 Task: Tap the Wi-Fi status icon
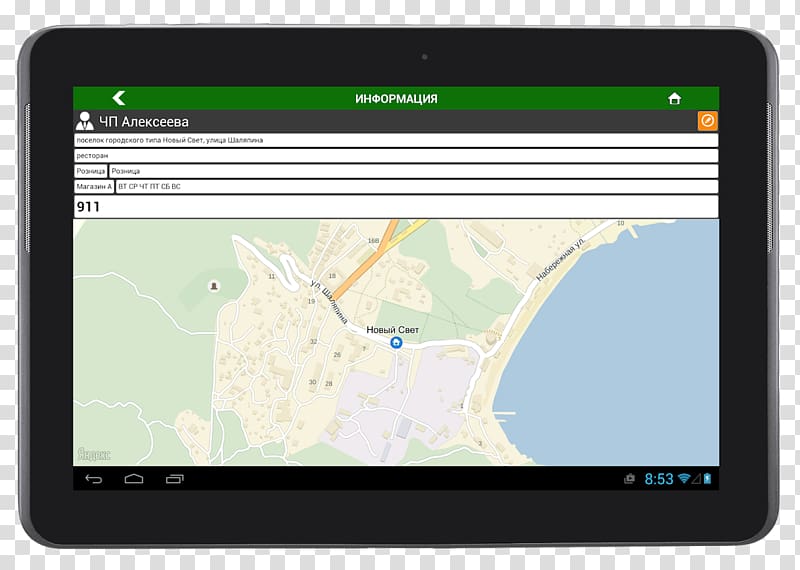point(684,479)
